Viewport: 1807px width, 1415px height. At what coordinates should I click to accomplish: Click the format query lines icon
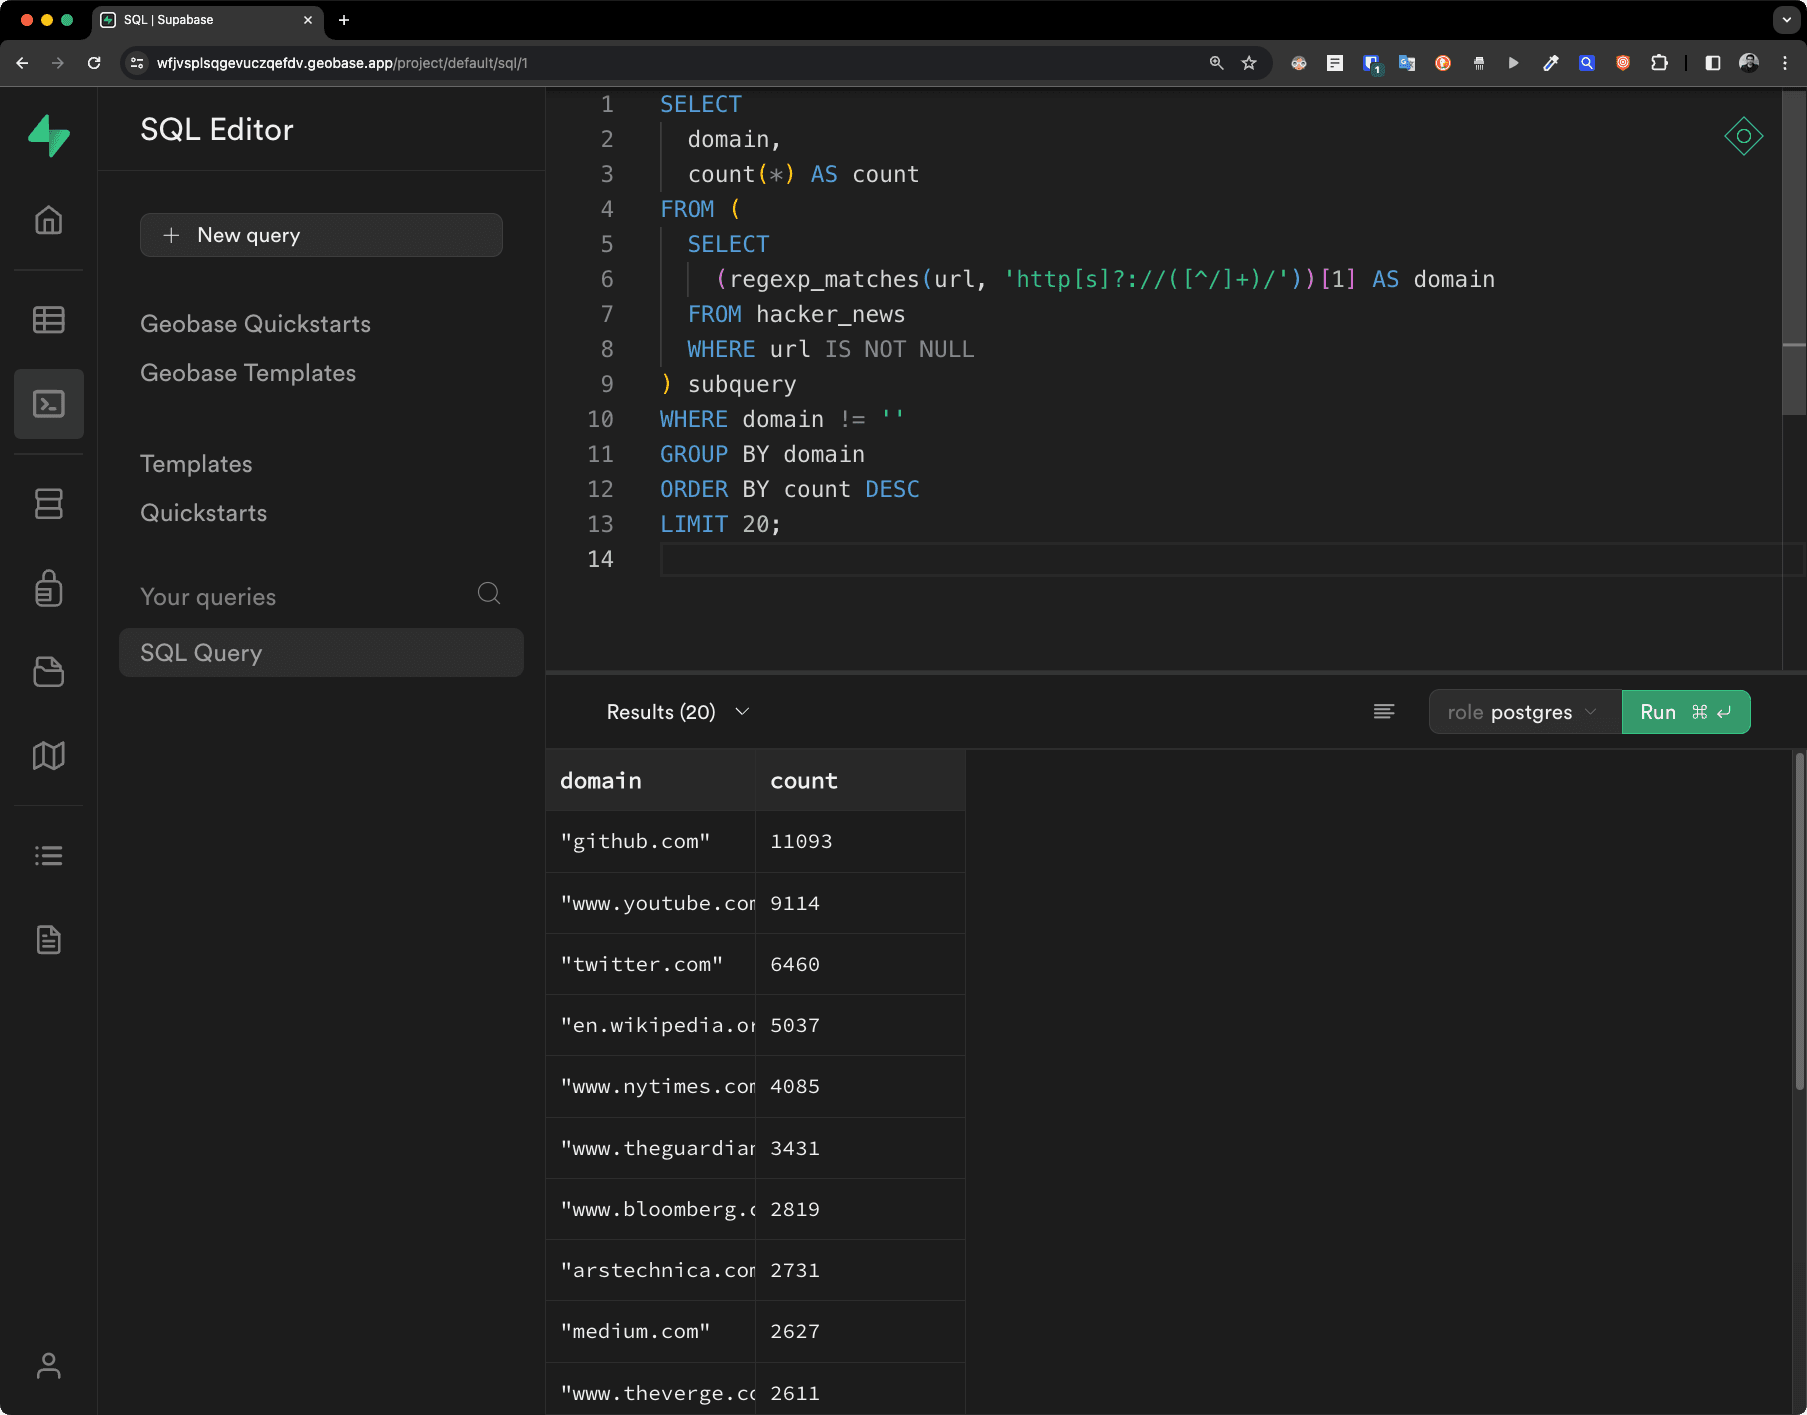pos(1384,712)
